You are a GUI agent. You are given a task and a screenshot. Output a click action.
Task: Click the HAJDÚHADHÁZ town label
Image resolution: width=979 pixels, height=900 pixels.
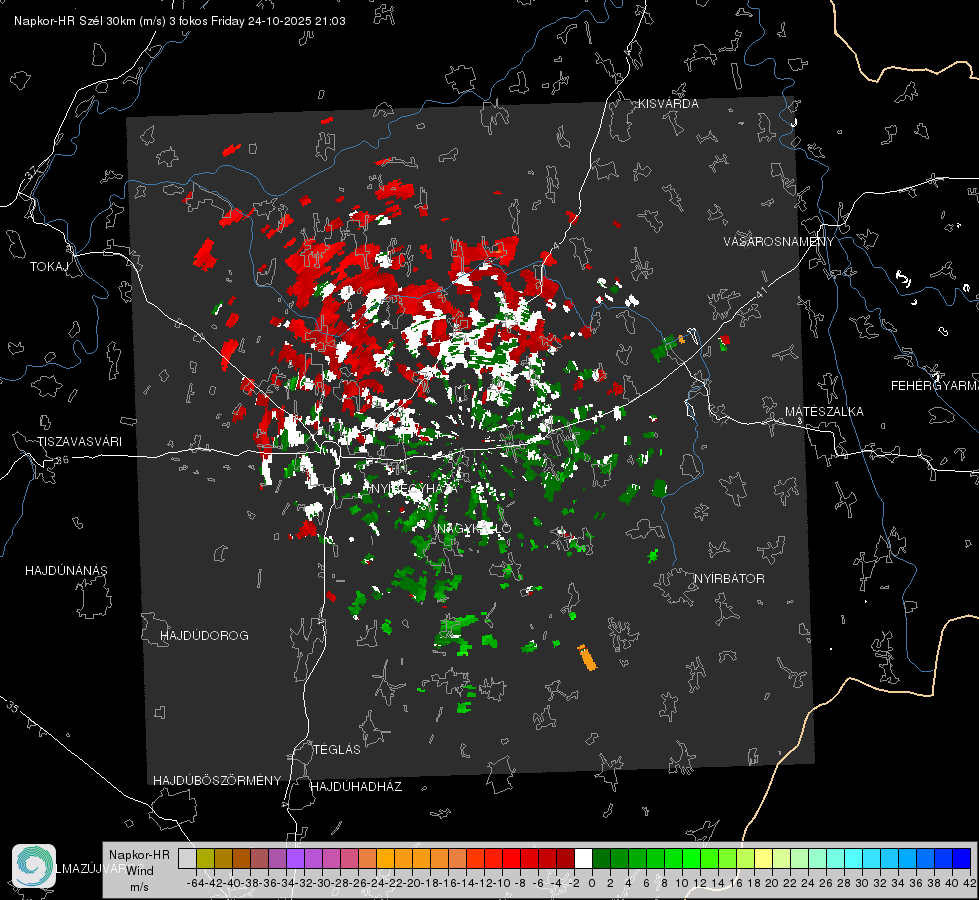(356, 787)
